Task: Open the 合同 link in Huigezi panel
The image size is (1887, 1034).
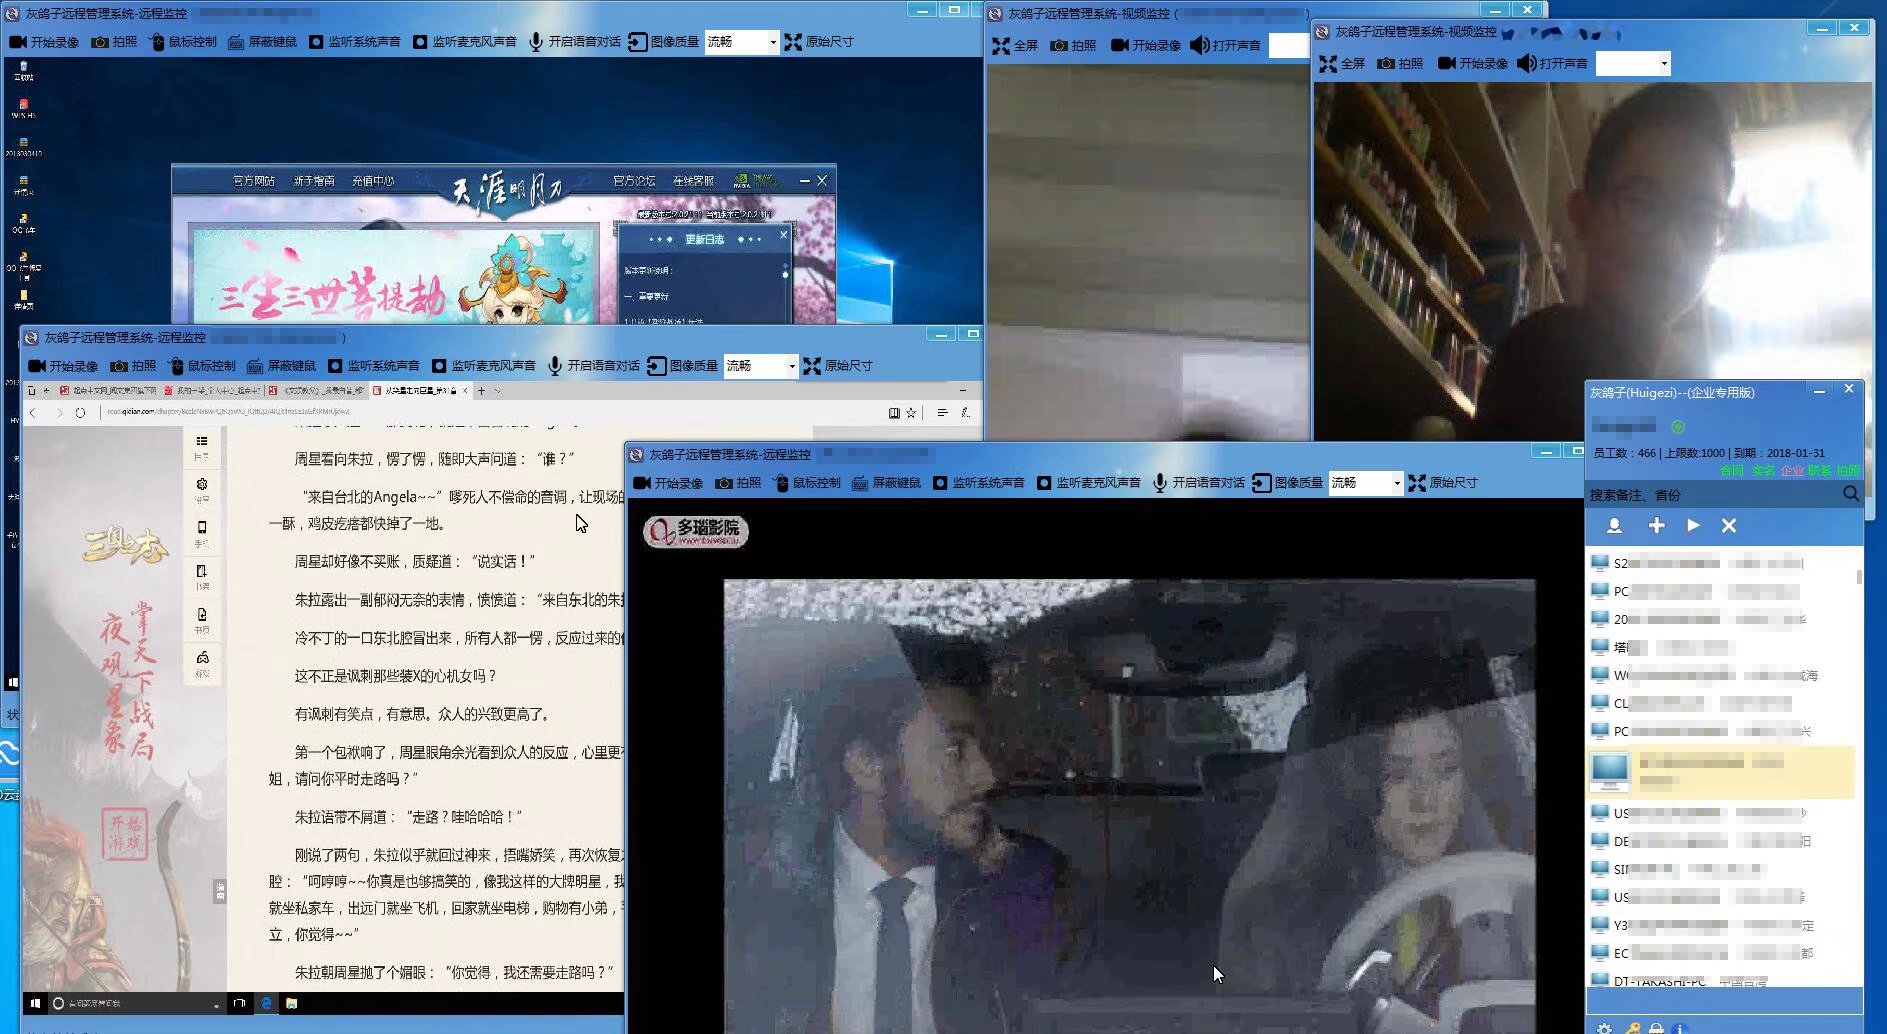Action: [x=1732, y=470]
